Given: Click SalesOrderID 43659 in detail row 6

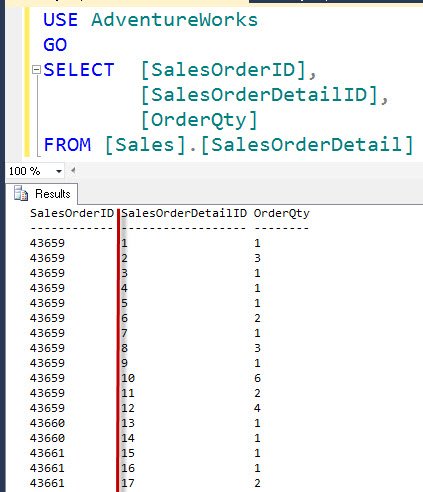Looking at the screenshot, I should click(x=47, y=318).
